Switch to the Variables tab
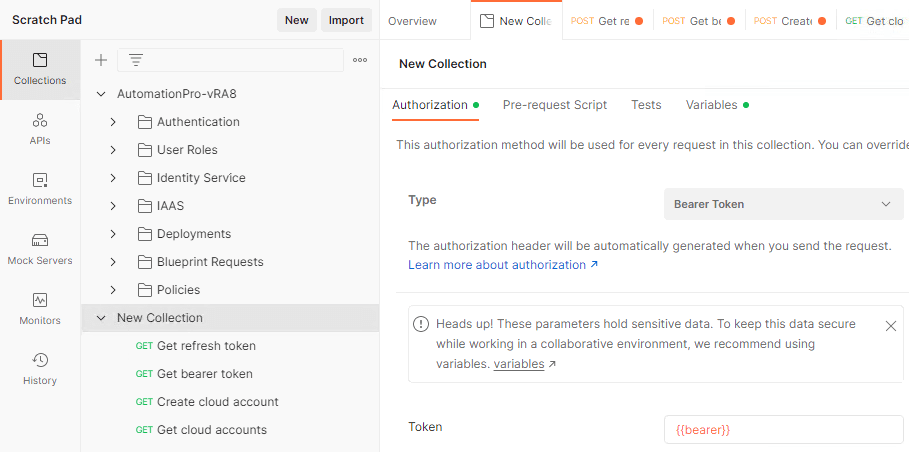This screenshot has width=909, height=452. tap(711, 105)
